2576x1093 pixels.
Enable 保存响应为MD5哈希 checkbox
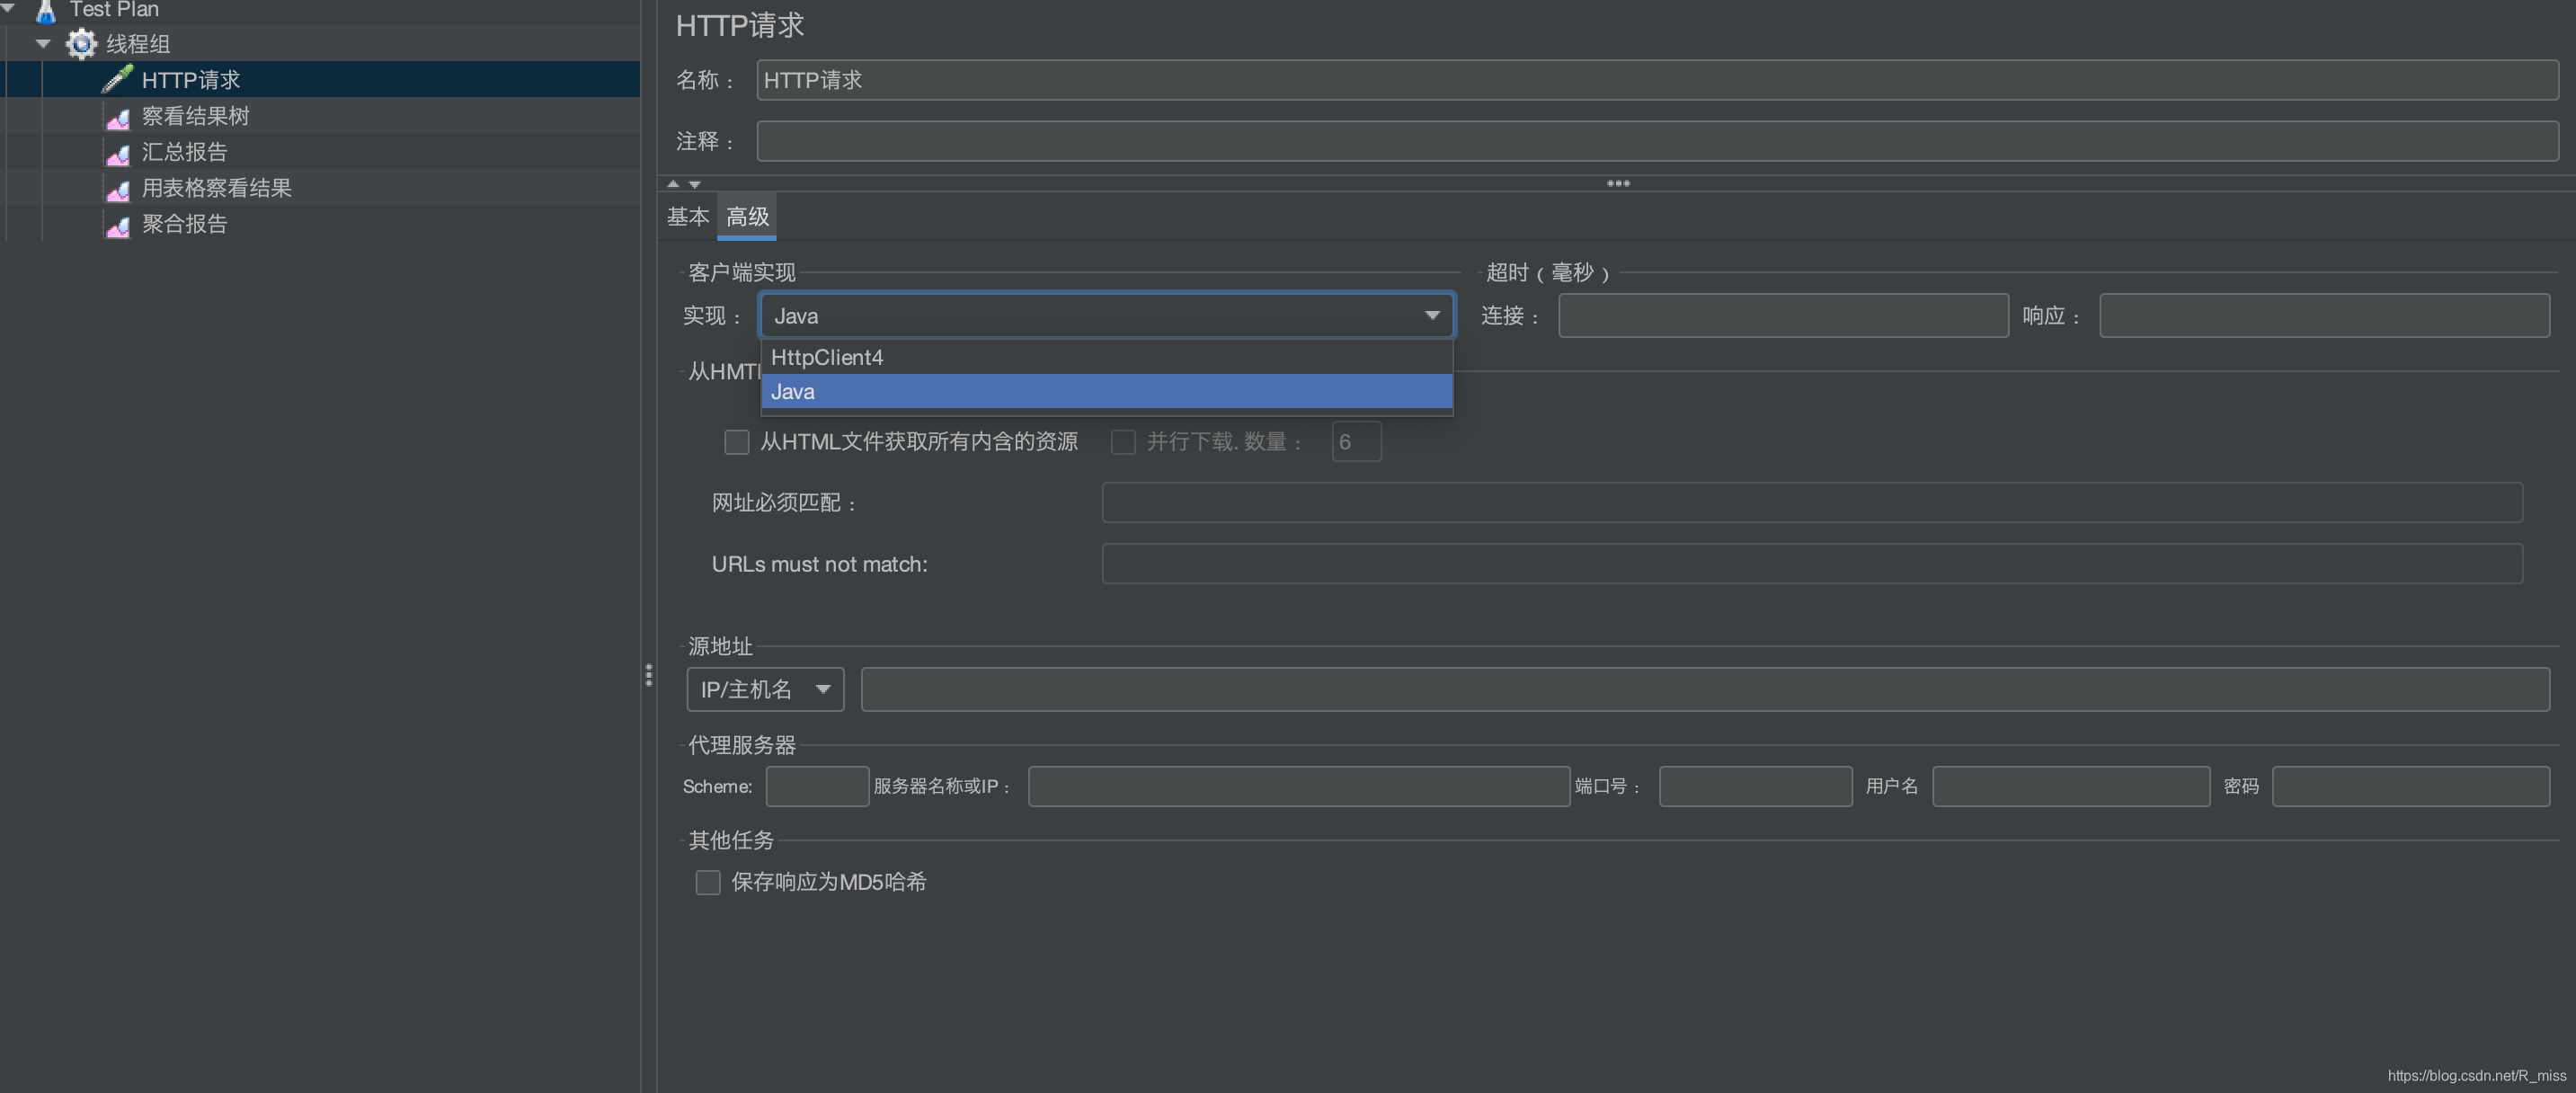click(x=708, y=883)
